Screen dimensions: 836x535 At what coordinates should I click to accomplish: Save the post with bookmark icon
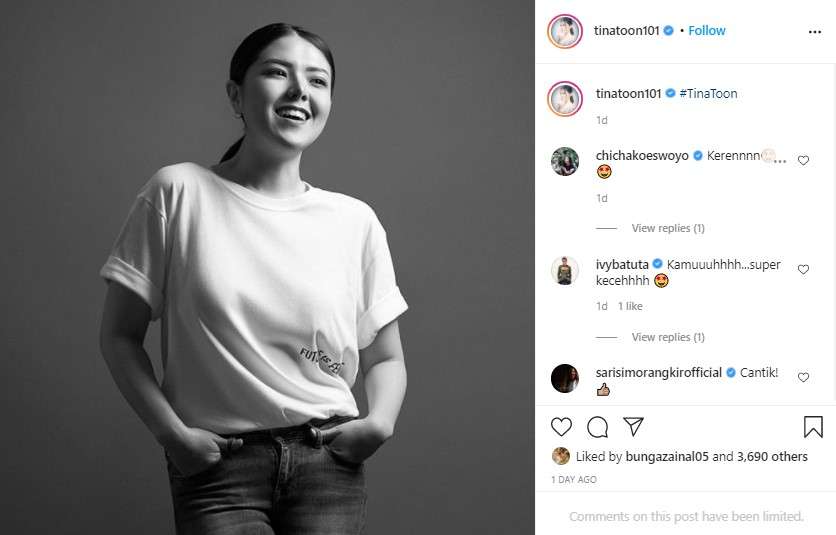(x=813, y=427)
